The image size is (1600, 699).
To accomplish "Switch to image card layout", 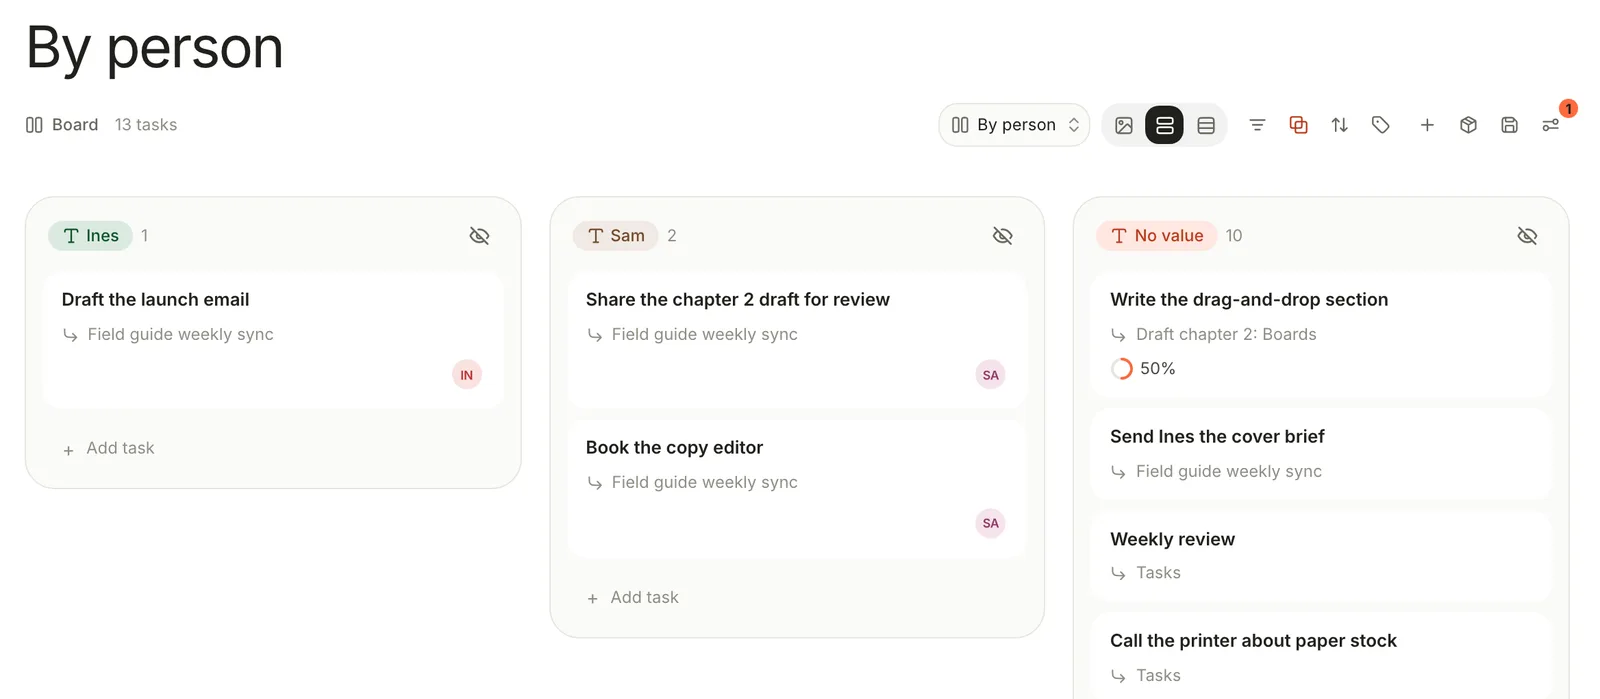I will point(1124,125).
